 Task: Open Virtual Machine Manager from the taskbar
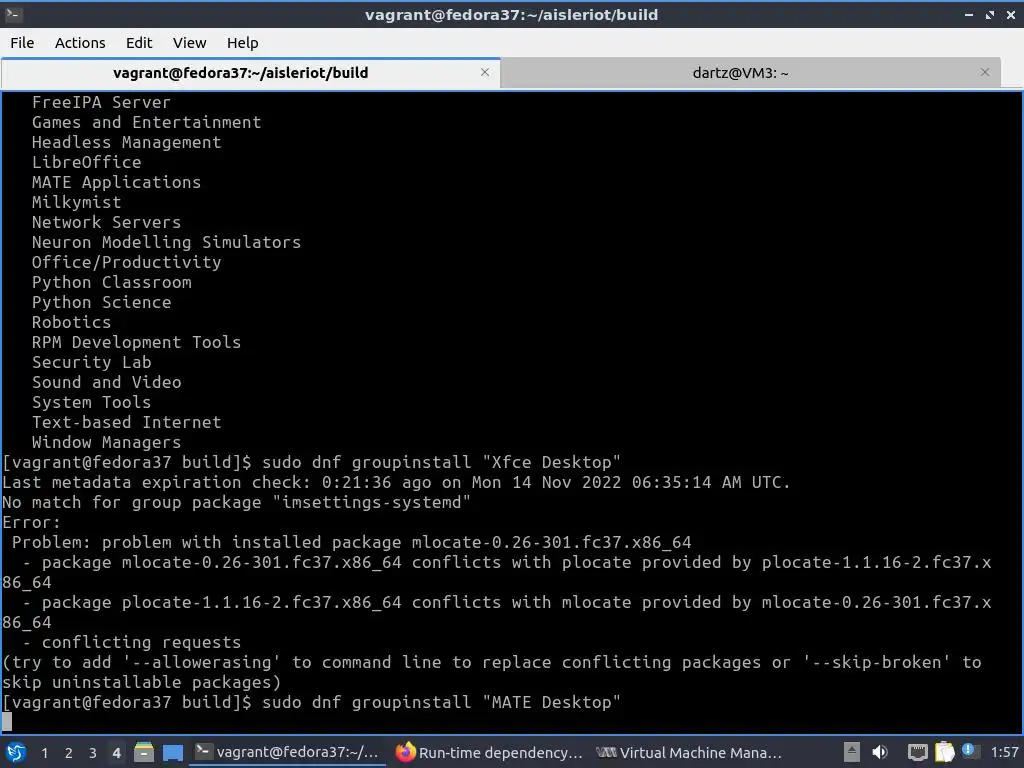tap(689, 752)
